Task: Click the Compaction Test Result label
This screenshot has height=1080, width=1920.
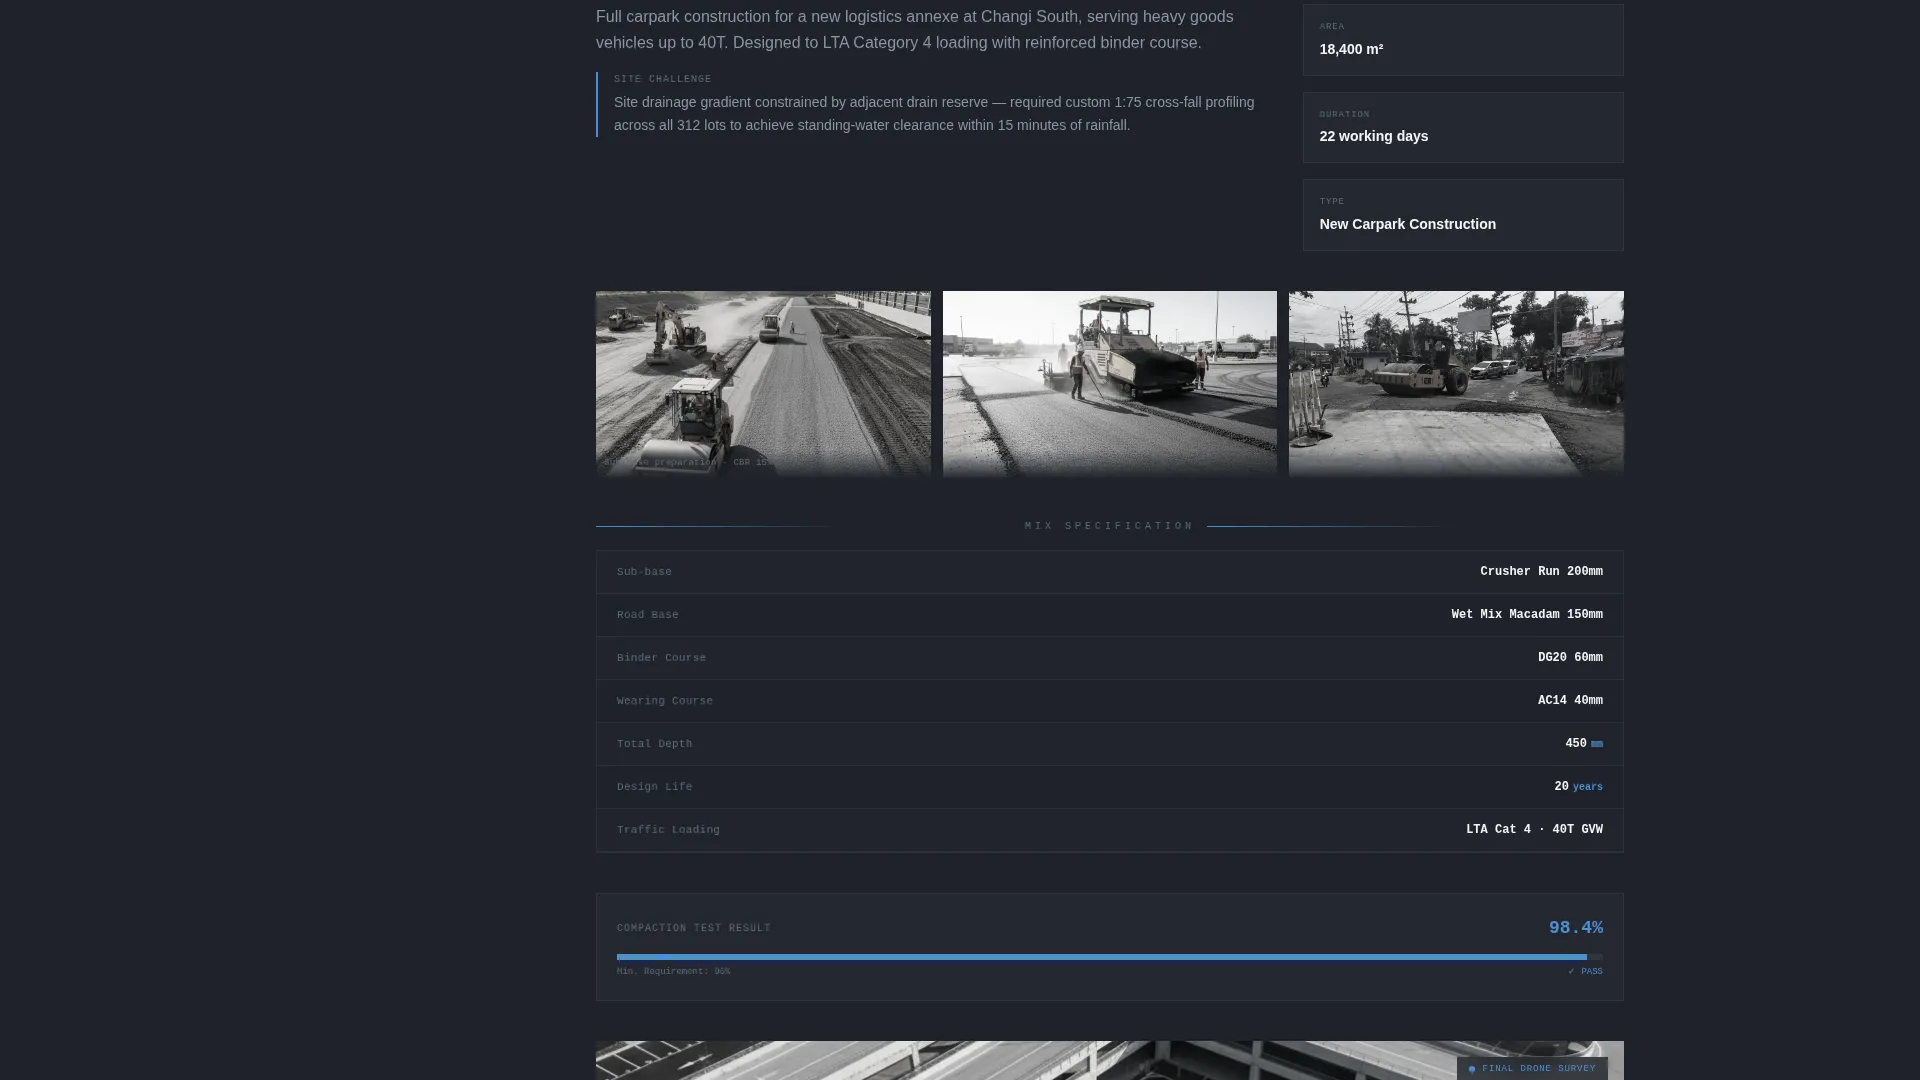Action: point(693,928)
